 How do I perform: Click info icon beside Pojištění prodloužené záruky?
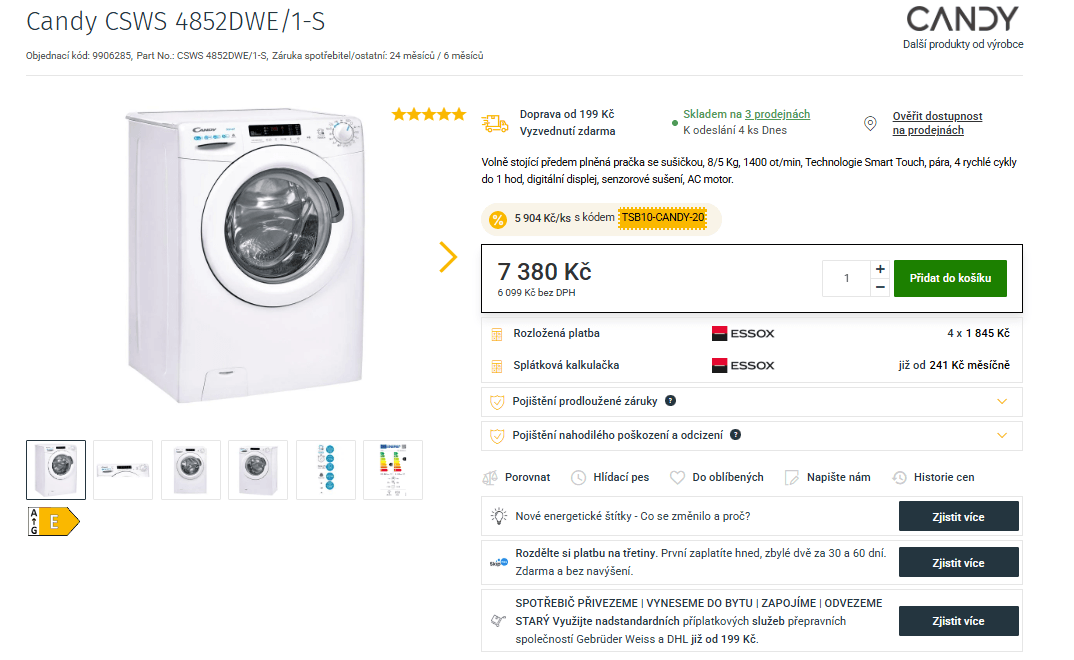[x=671, y=401]
